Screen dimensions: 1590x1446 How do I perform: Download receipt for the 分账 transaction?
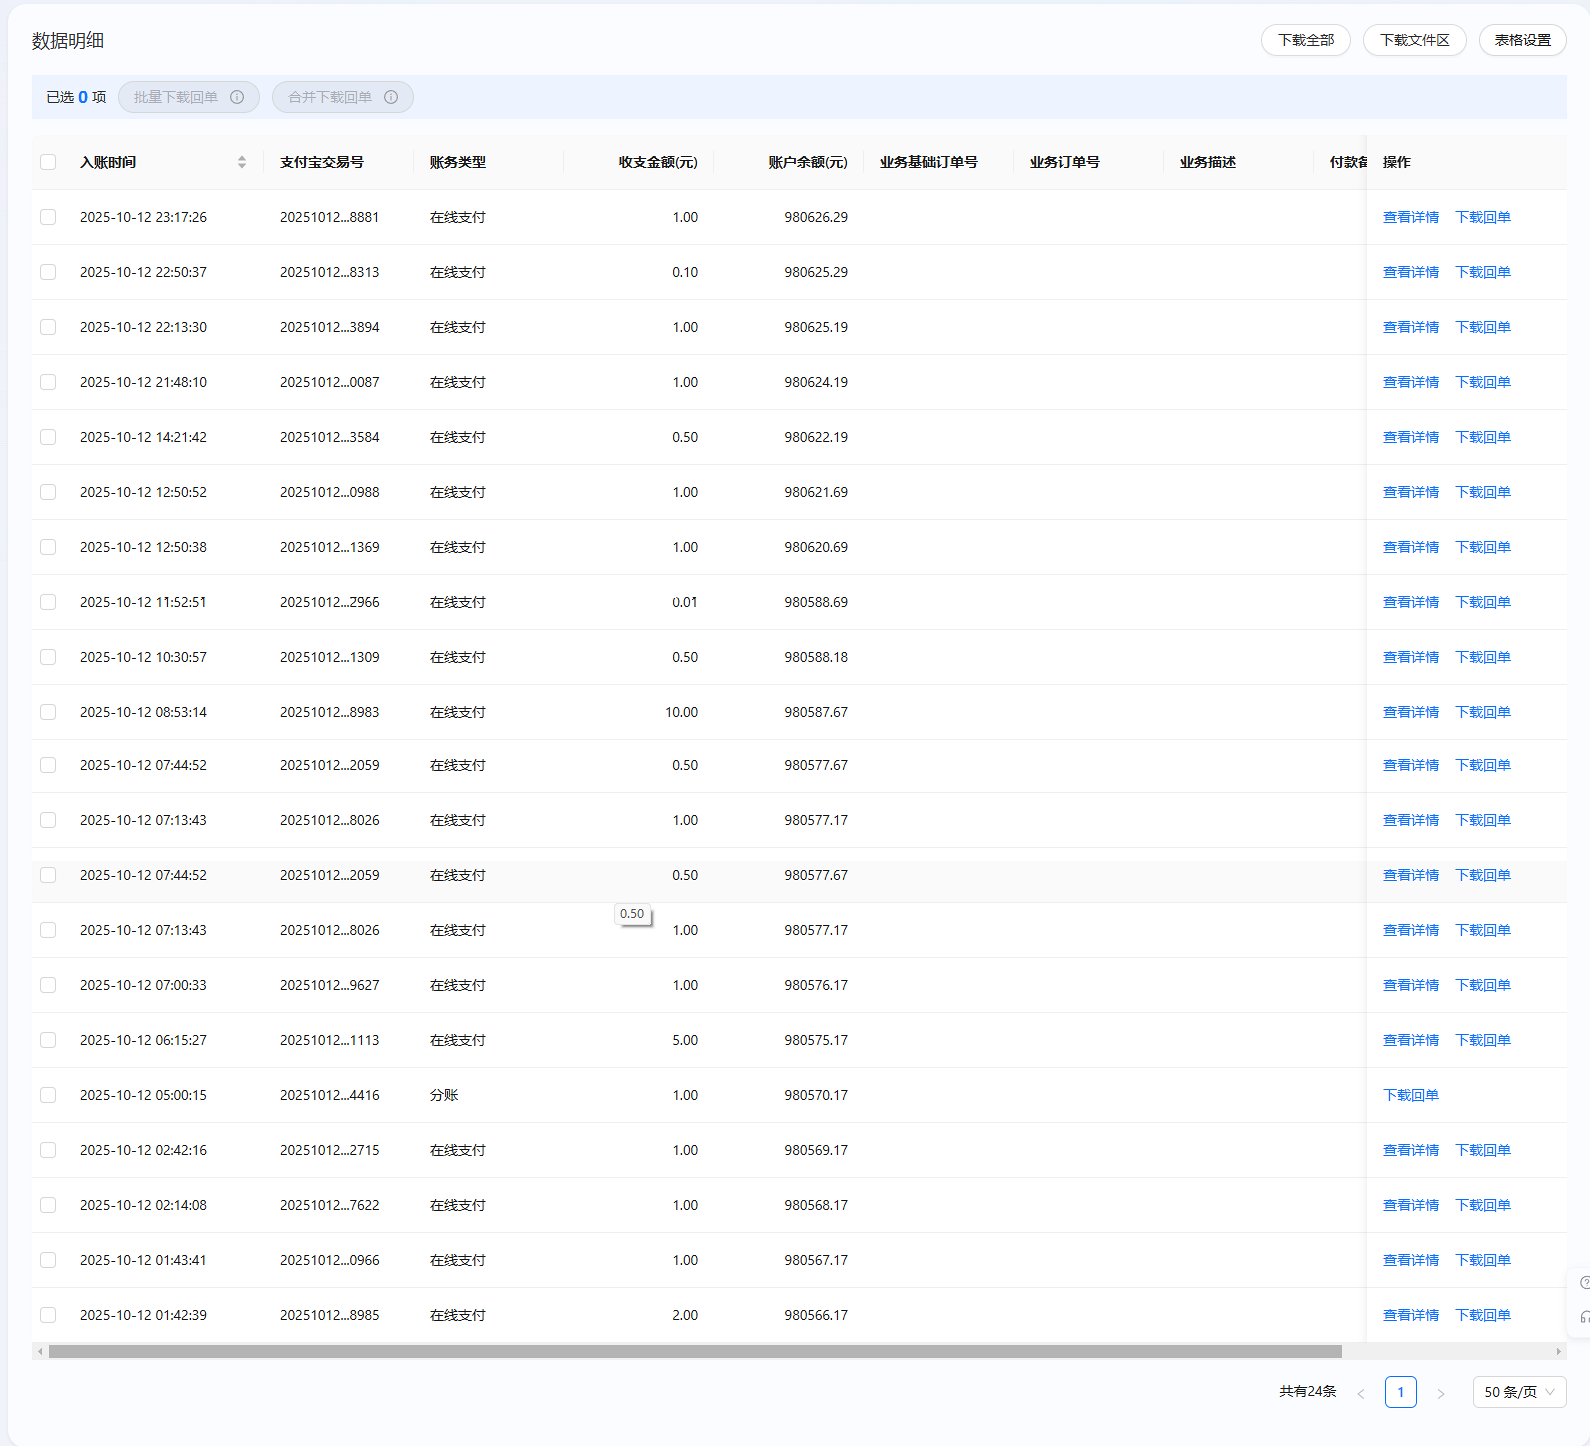click(1410, 1095)
